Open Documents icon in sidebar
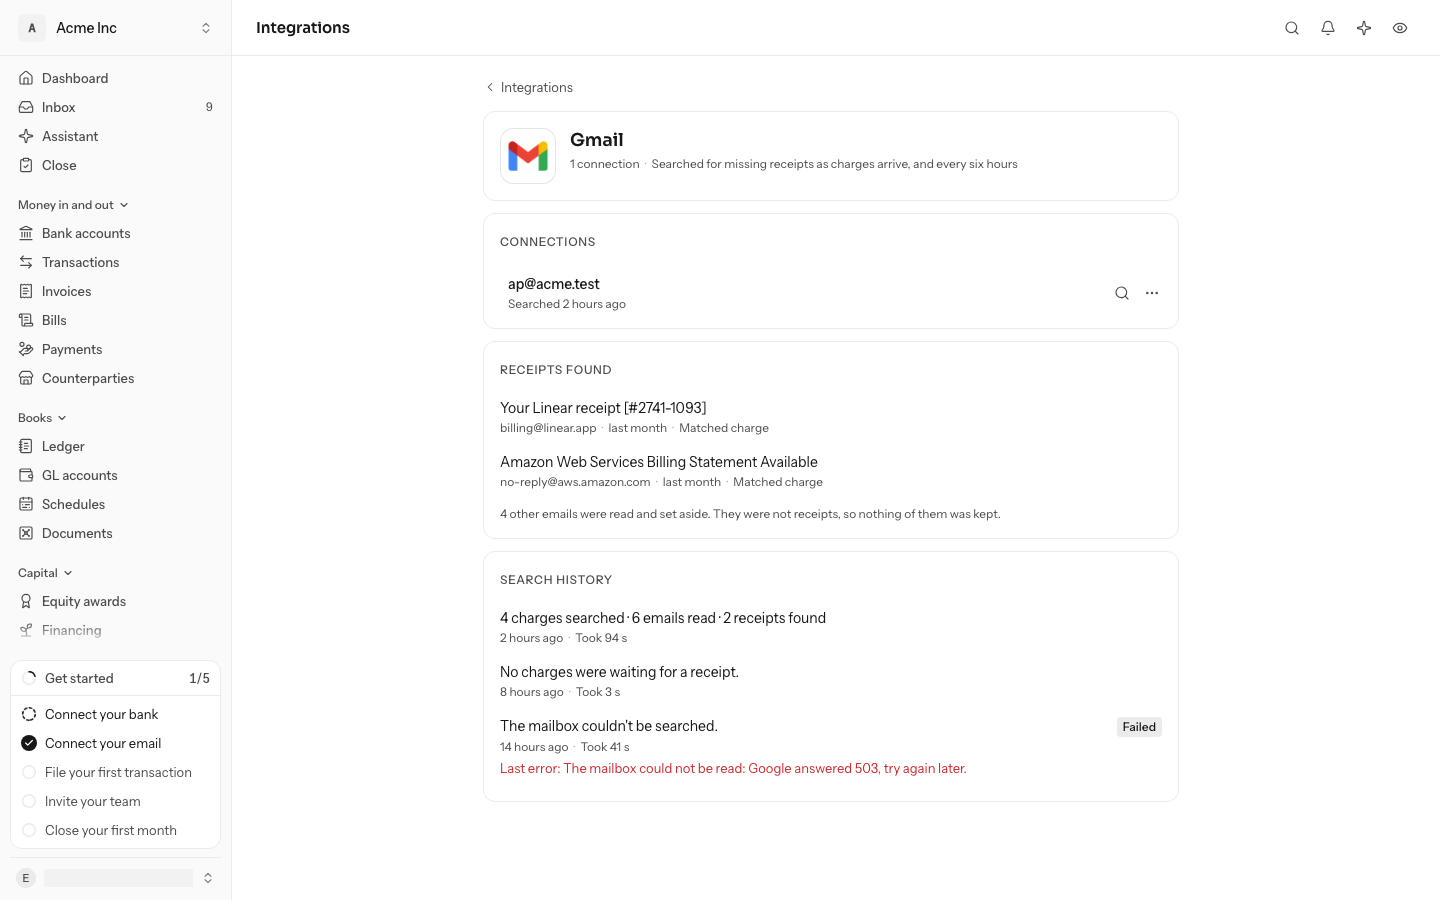This screenshot has height=900, width=1440. click(x=26, y=533)
